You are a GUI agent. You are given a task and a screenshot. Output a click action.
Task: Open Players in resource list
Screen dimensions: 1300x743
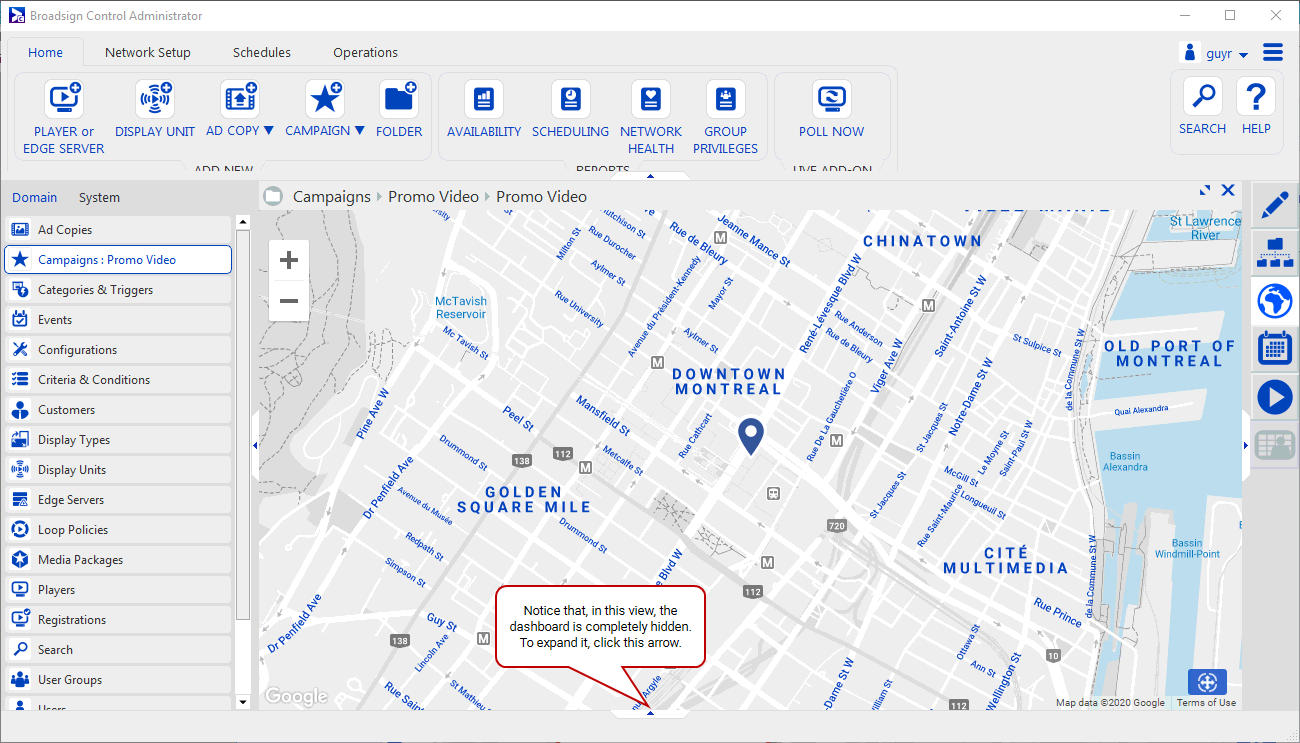coord(118,590)
